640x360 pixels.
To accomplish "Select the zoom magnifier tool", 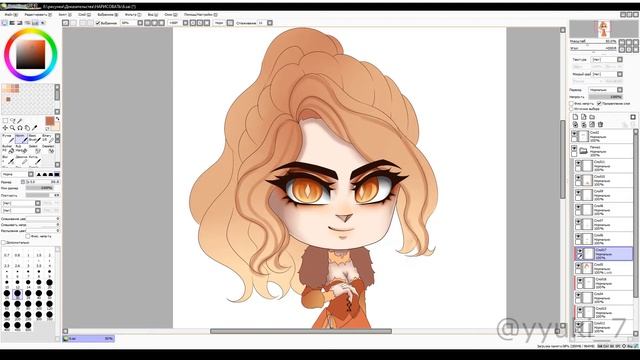I will pos(13,128).
